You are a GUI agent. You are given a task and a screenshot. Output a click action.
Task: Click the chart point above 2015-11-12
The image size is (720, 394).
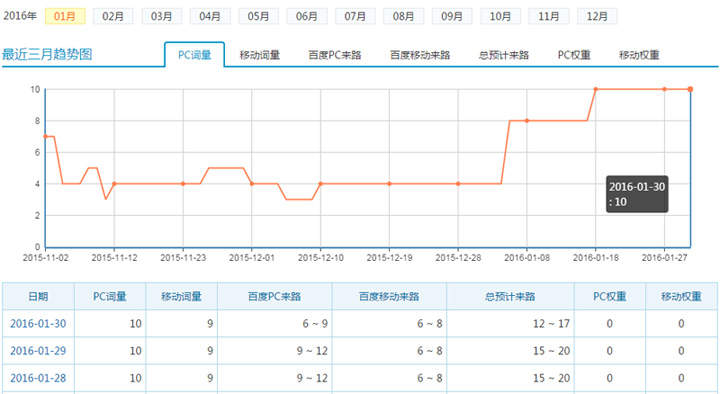pos(114,184)
